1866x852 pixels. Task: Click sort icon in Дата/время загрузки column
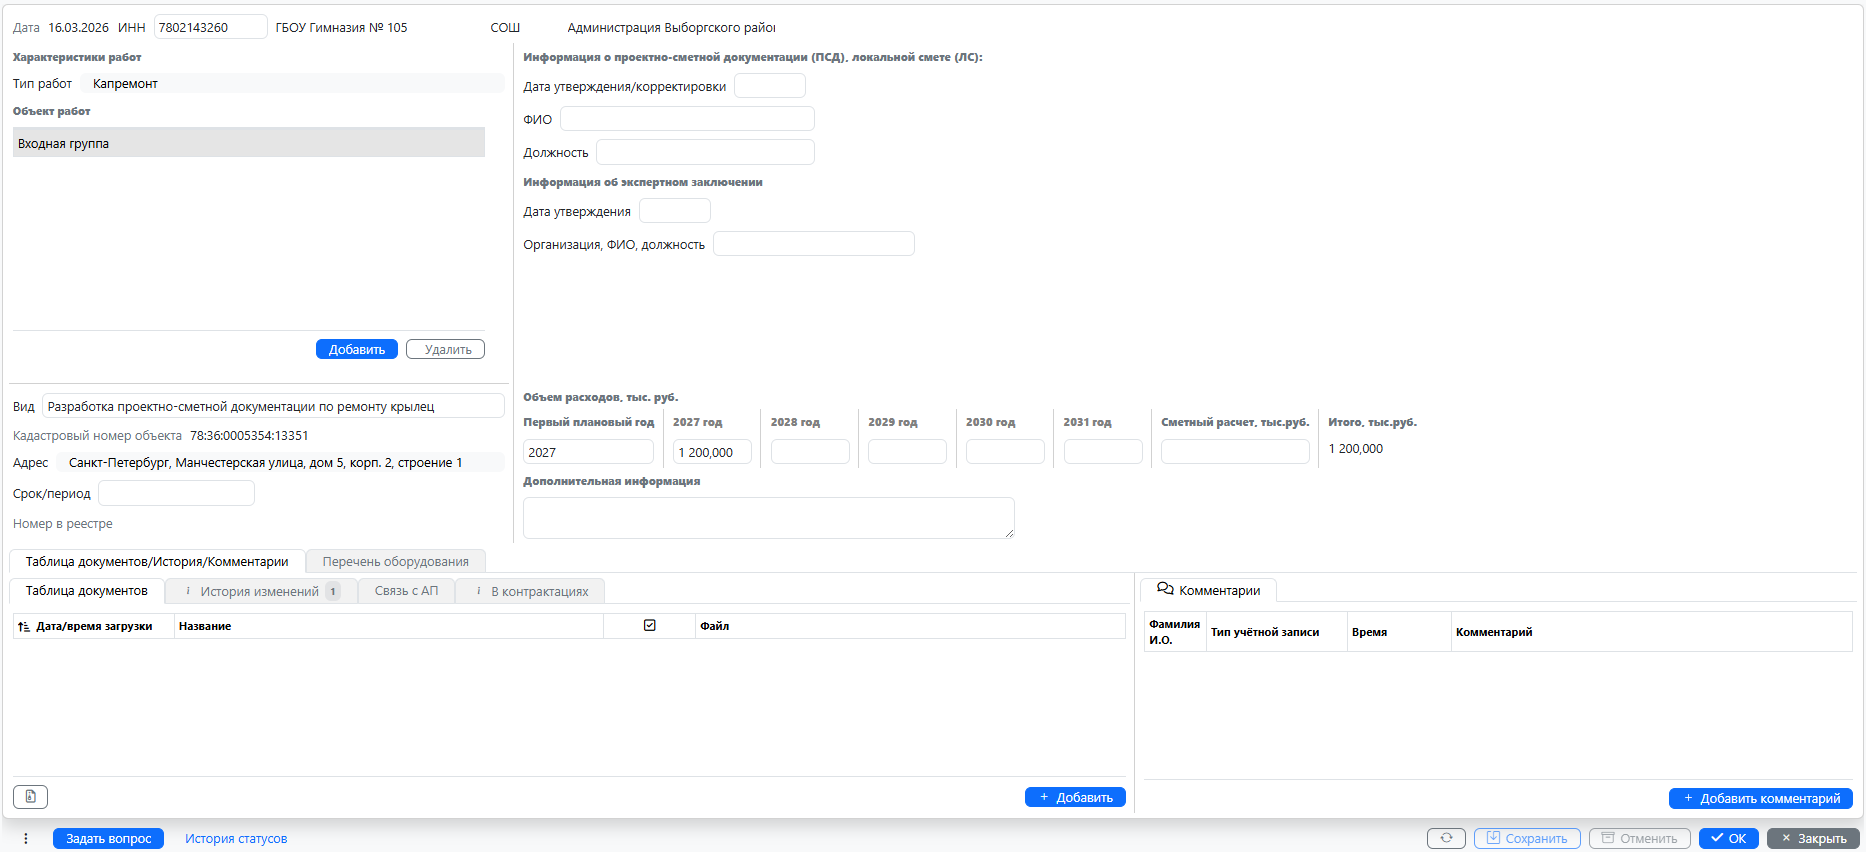(x=24, y=626)
